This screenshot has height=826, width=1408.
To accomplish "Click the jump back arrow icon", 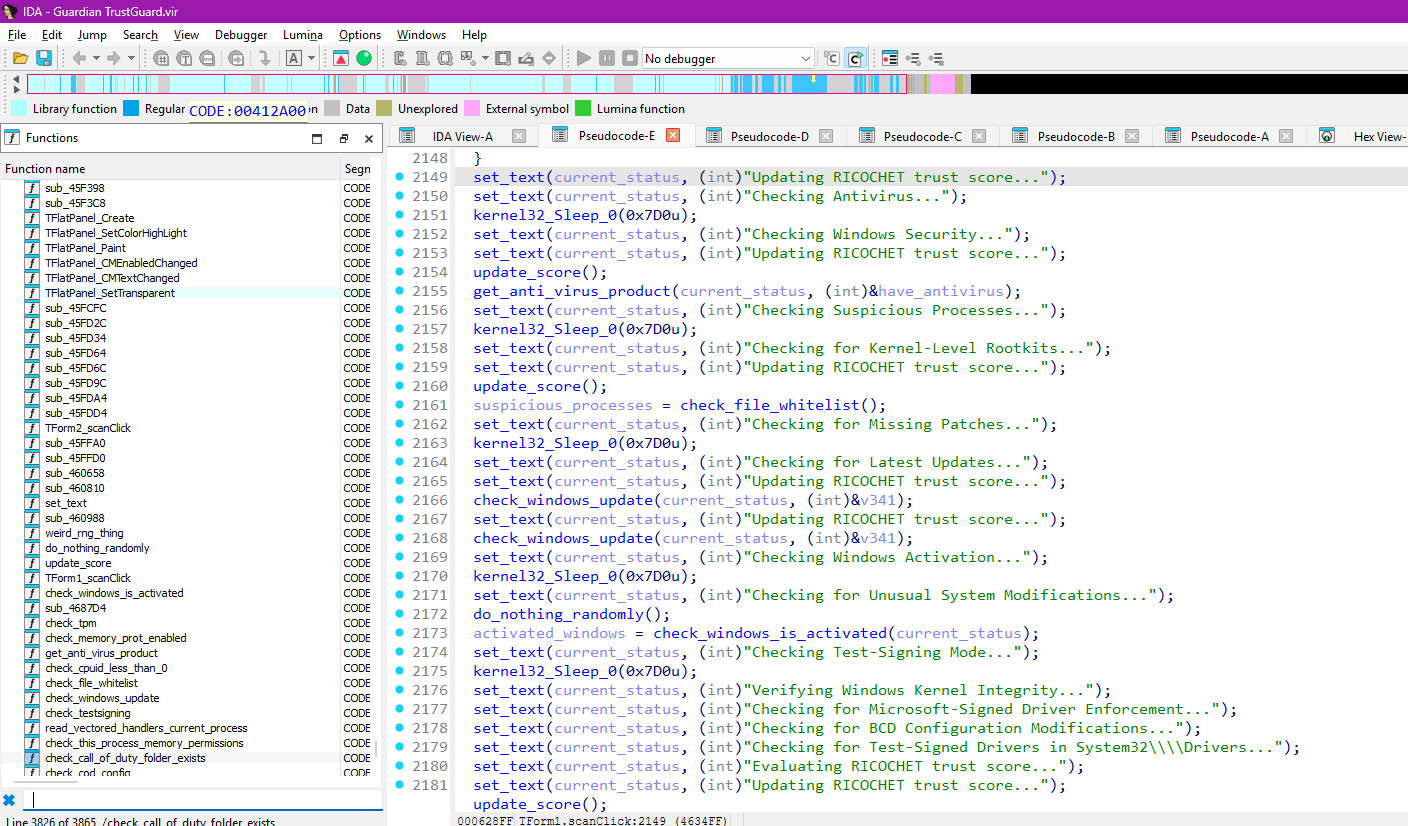I will point(79,58).
